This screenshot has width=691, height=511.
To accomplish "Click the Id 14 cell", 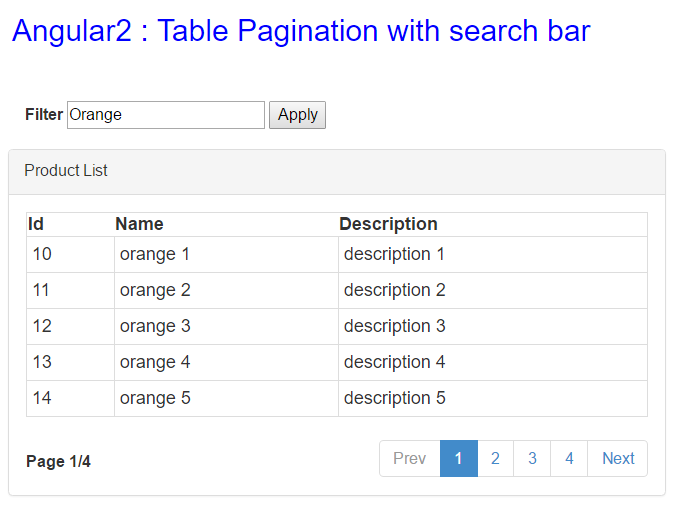I will tap(71, 399).
